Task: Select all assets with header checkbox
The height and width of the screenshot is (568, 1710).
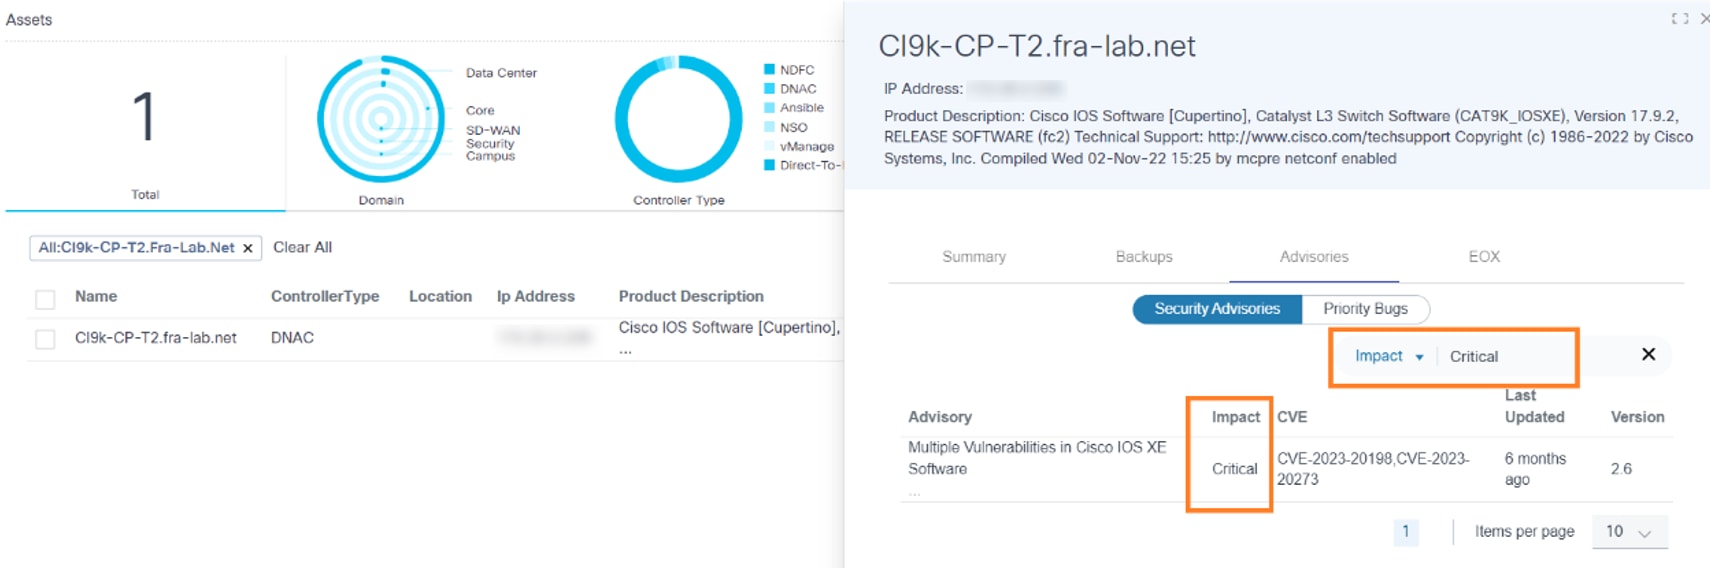Action: [x=45, y=298]
